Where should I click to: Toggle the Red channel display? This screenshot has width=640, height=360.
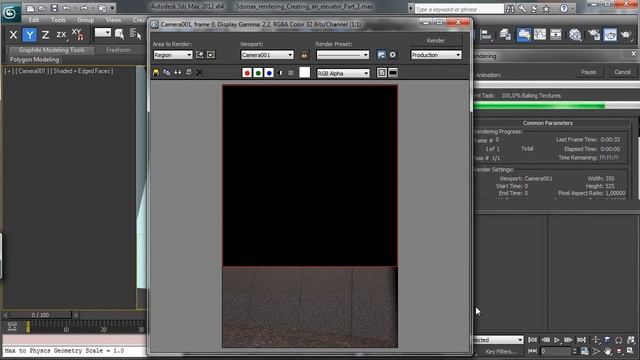(247, 73)
